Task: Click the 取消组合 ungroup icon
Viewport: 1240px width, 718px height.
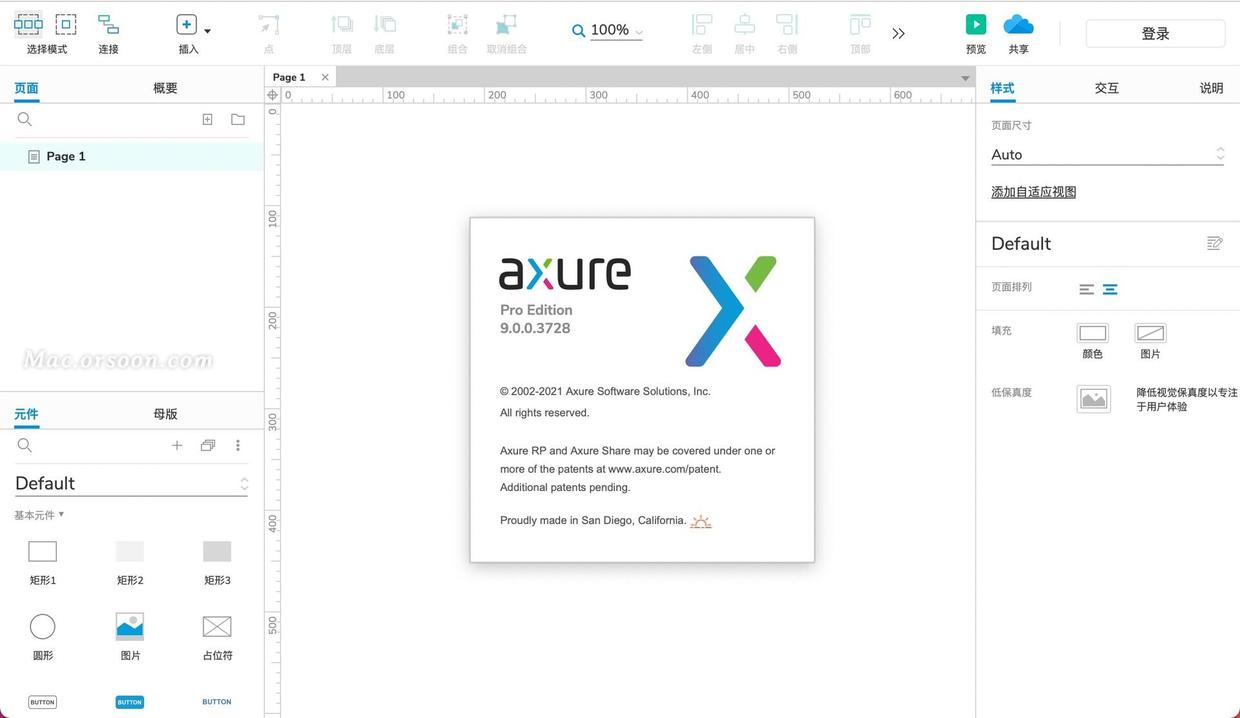Action: [x=506, y=24]
